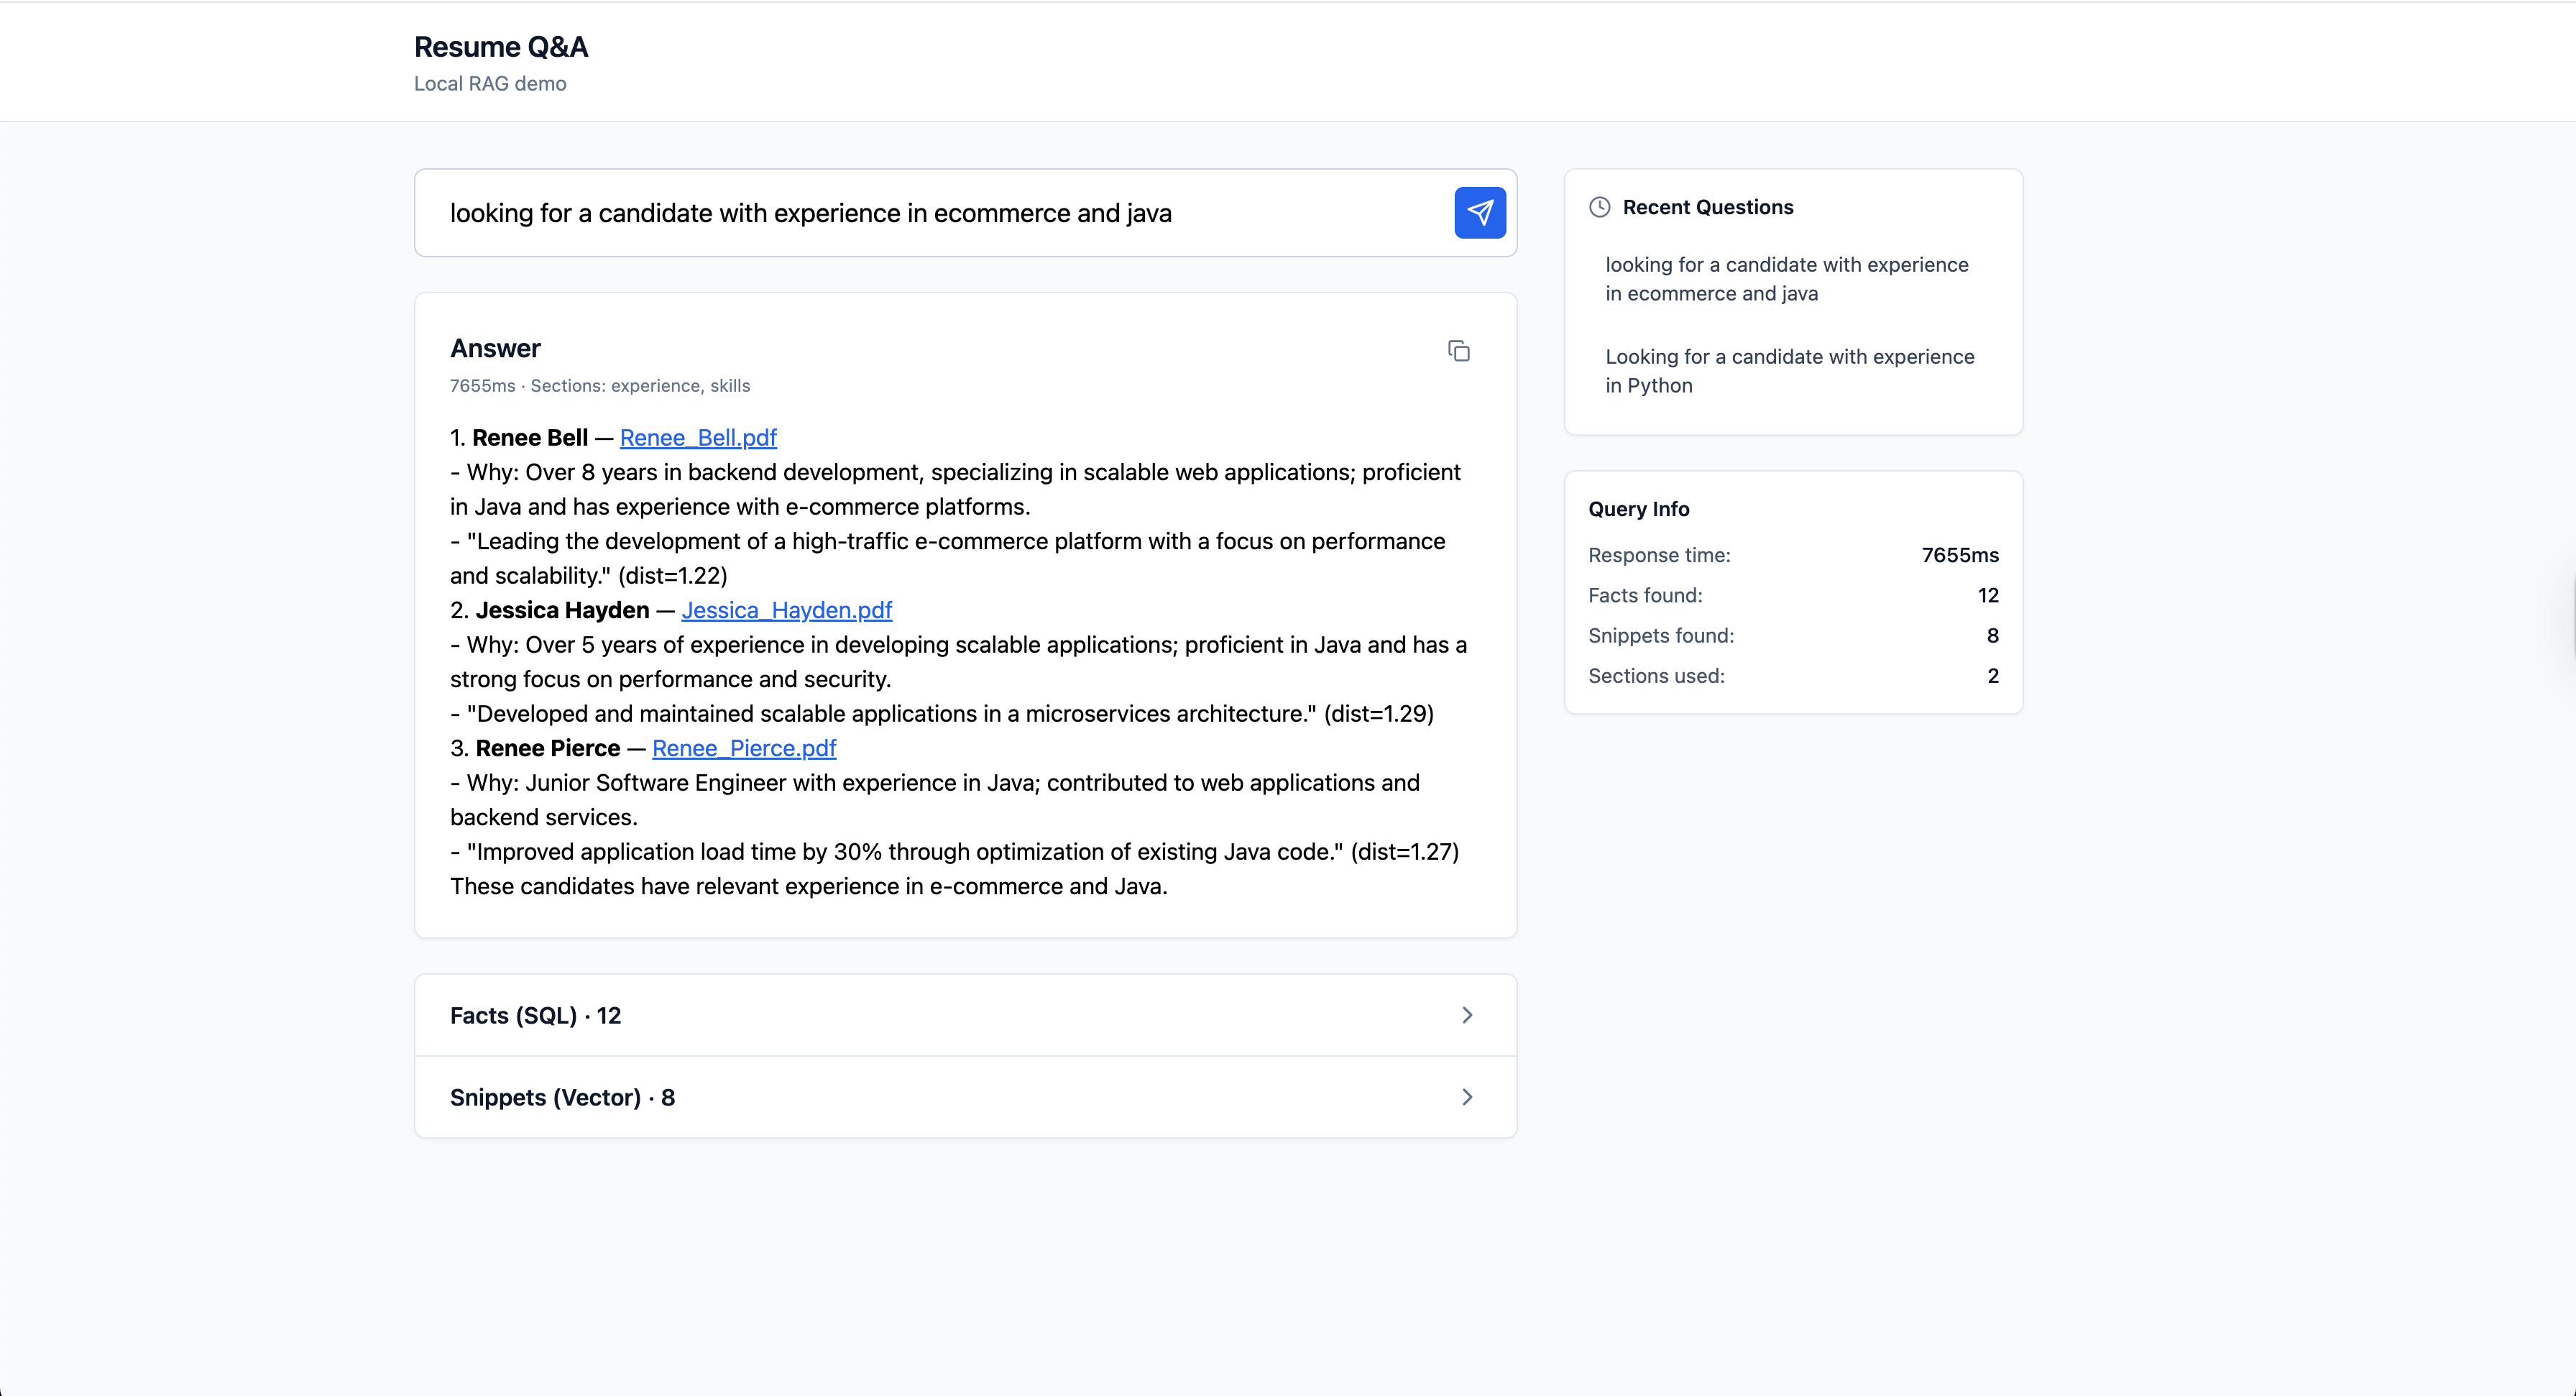2576x1396 pixels.
Task: Click the clock icon beside Recent Questions
Action: pyautogui.click(x=1600, y=207)
